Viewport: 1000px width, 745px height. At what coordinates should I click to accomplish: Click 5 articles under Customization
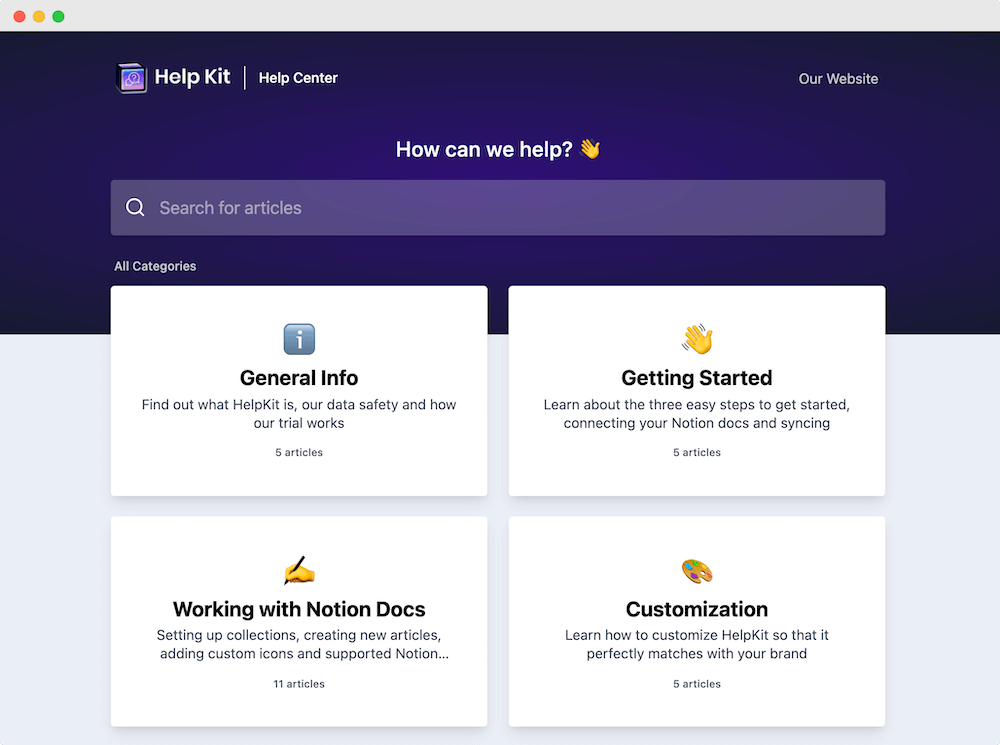tap(697, 684)
